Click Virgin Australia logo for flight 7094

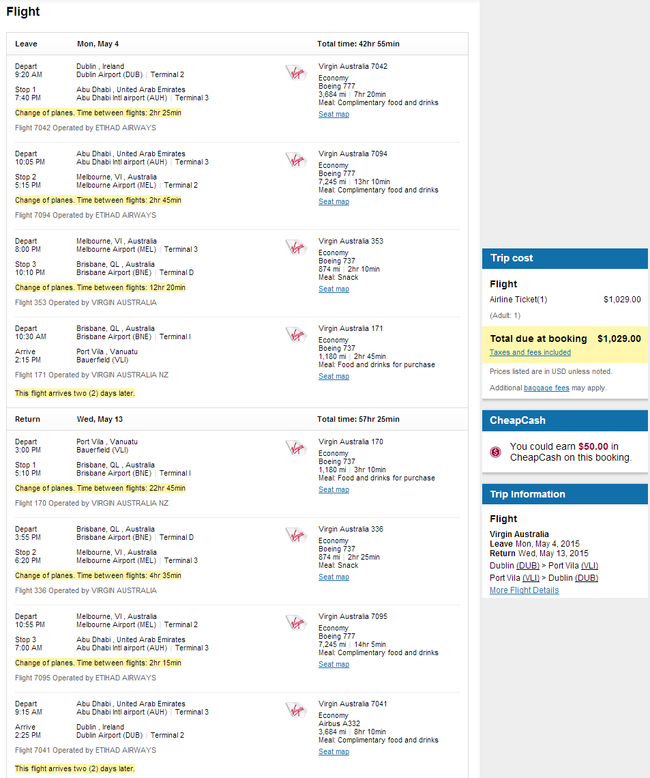click(x=296, y=160)
